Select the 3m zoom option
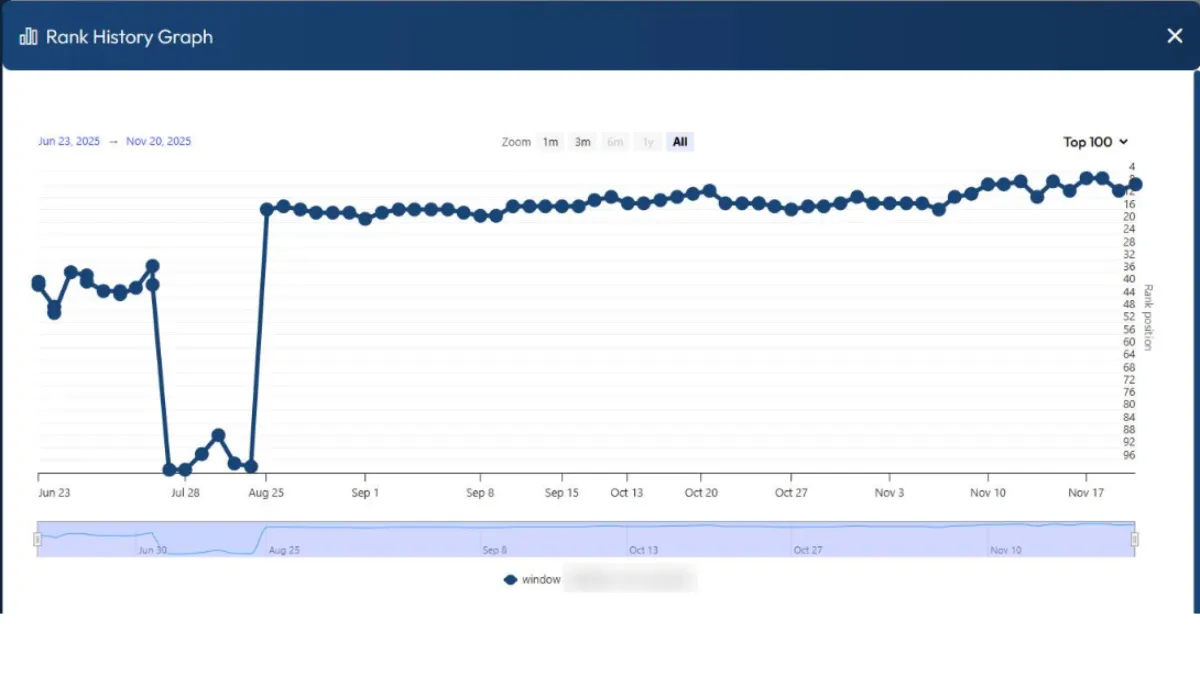This screenshot has width=1200, height=674. (583, 141)
